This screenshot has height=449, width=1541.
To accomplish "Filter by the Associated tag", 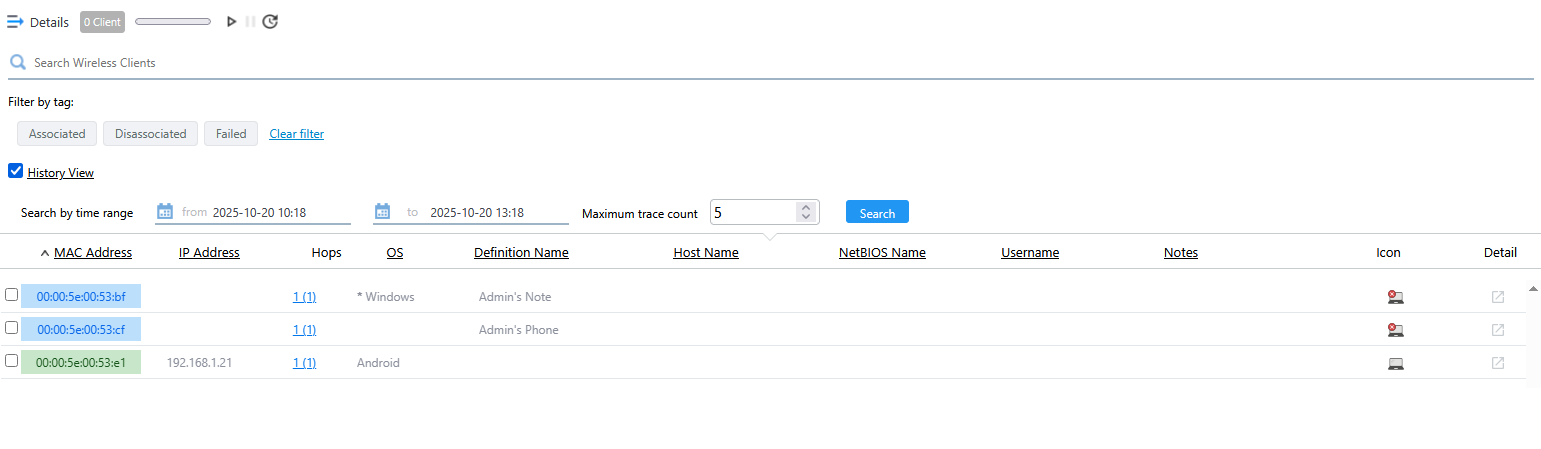I will 57,134.
